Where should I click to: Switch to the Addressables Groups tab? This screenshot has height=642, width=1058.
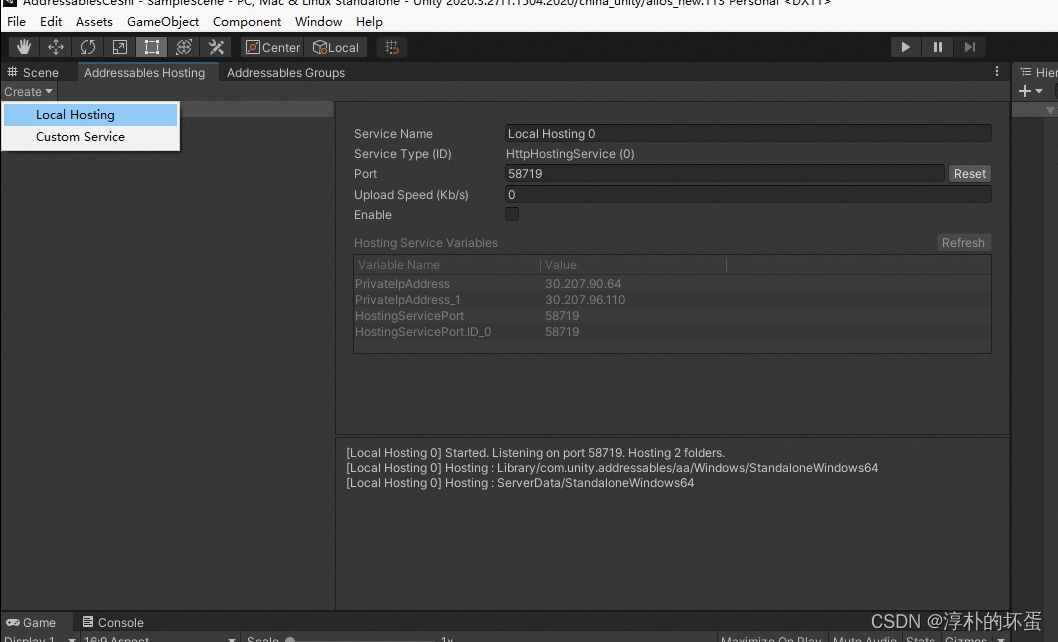[x=286, y=72]
